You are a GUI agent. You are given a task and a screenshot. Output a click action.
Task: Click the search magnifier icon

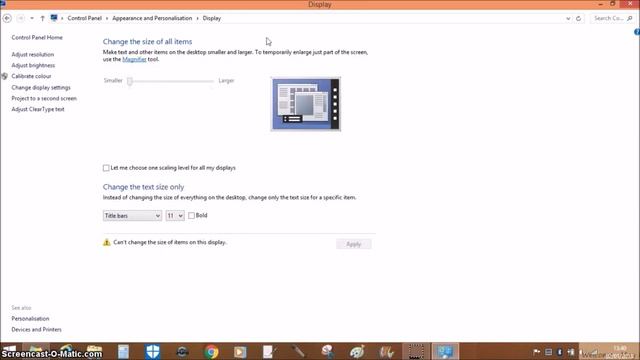coord(630,18)
